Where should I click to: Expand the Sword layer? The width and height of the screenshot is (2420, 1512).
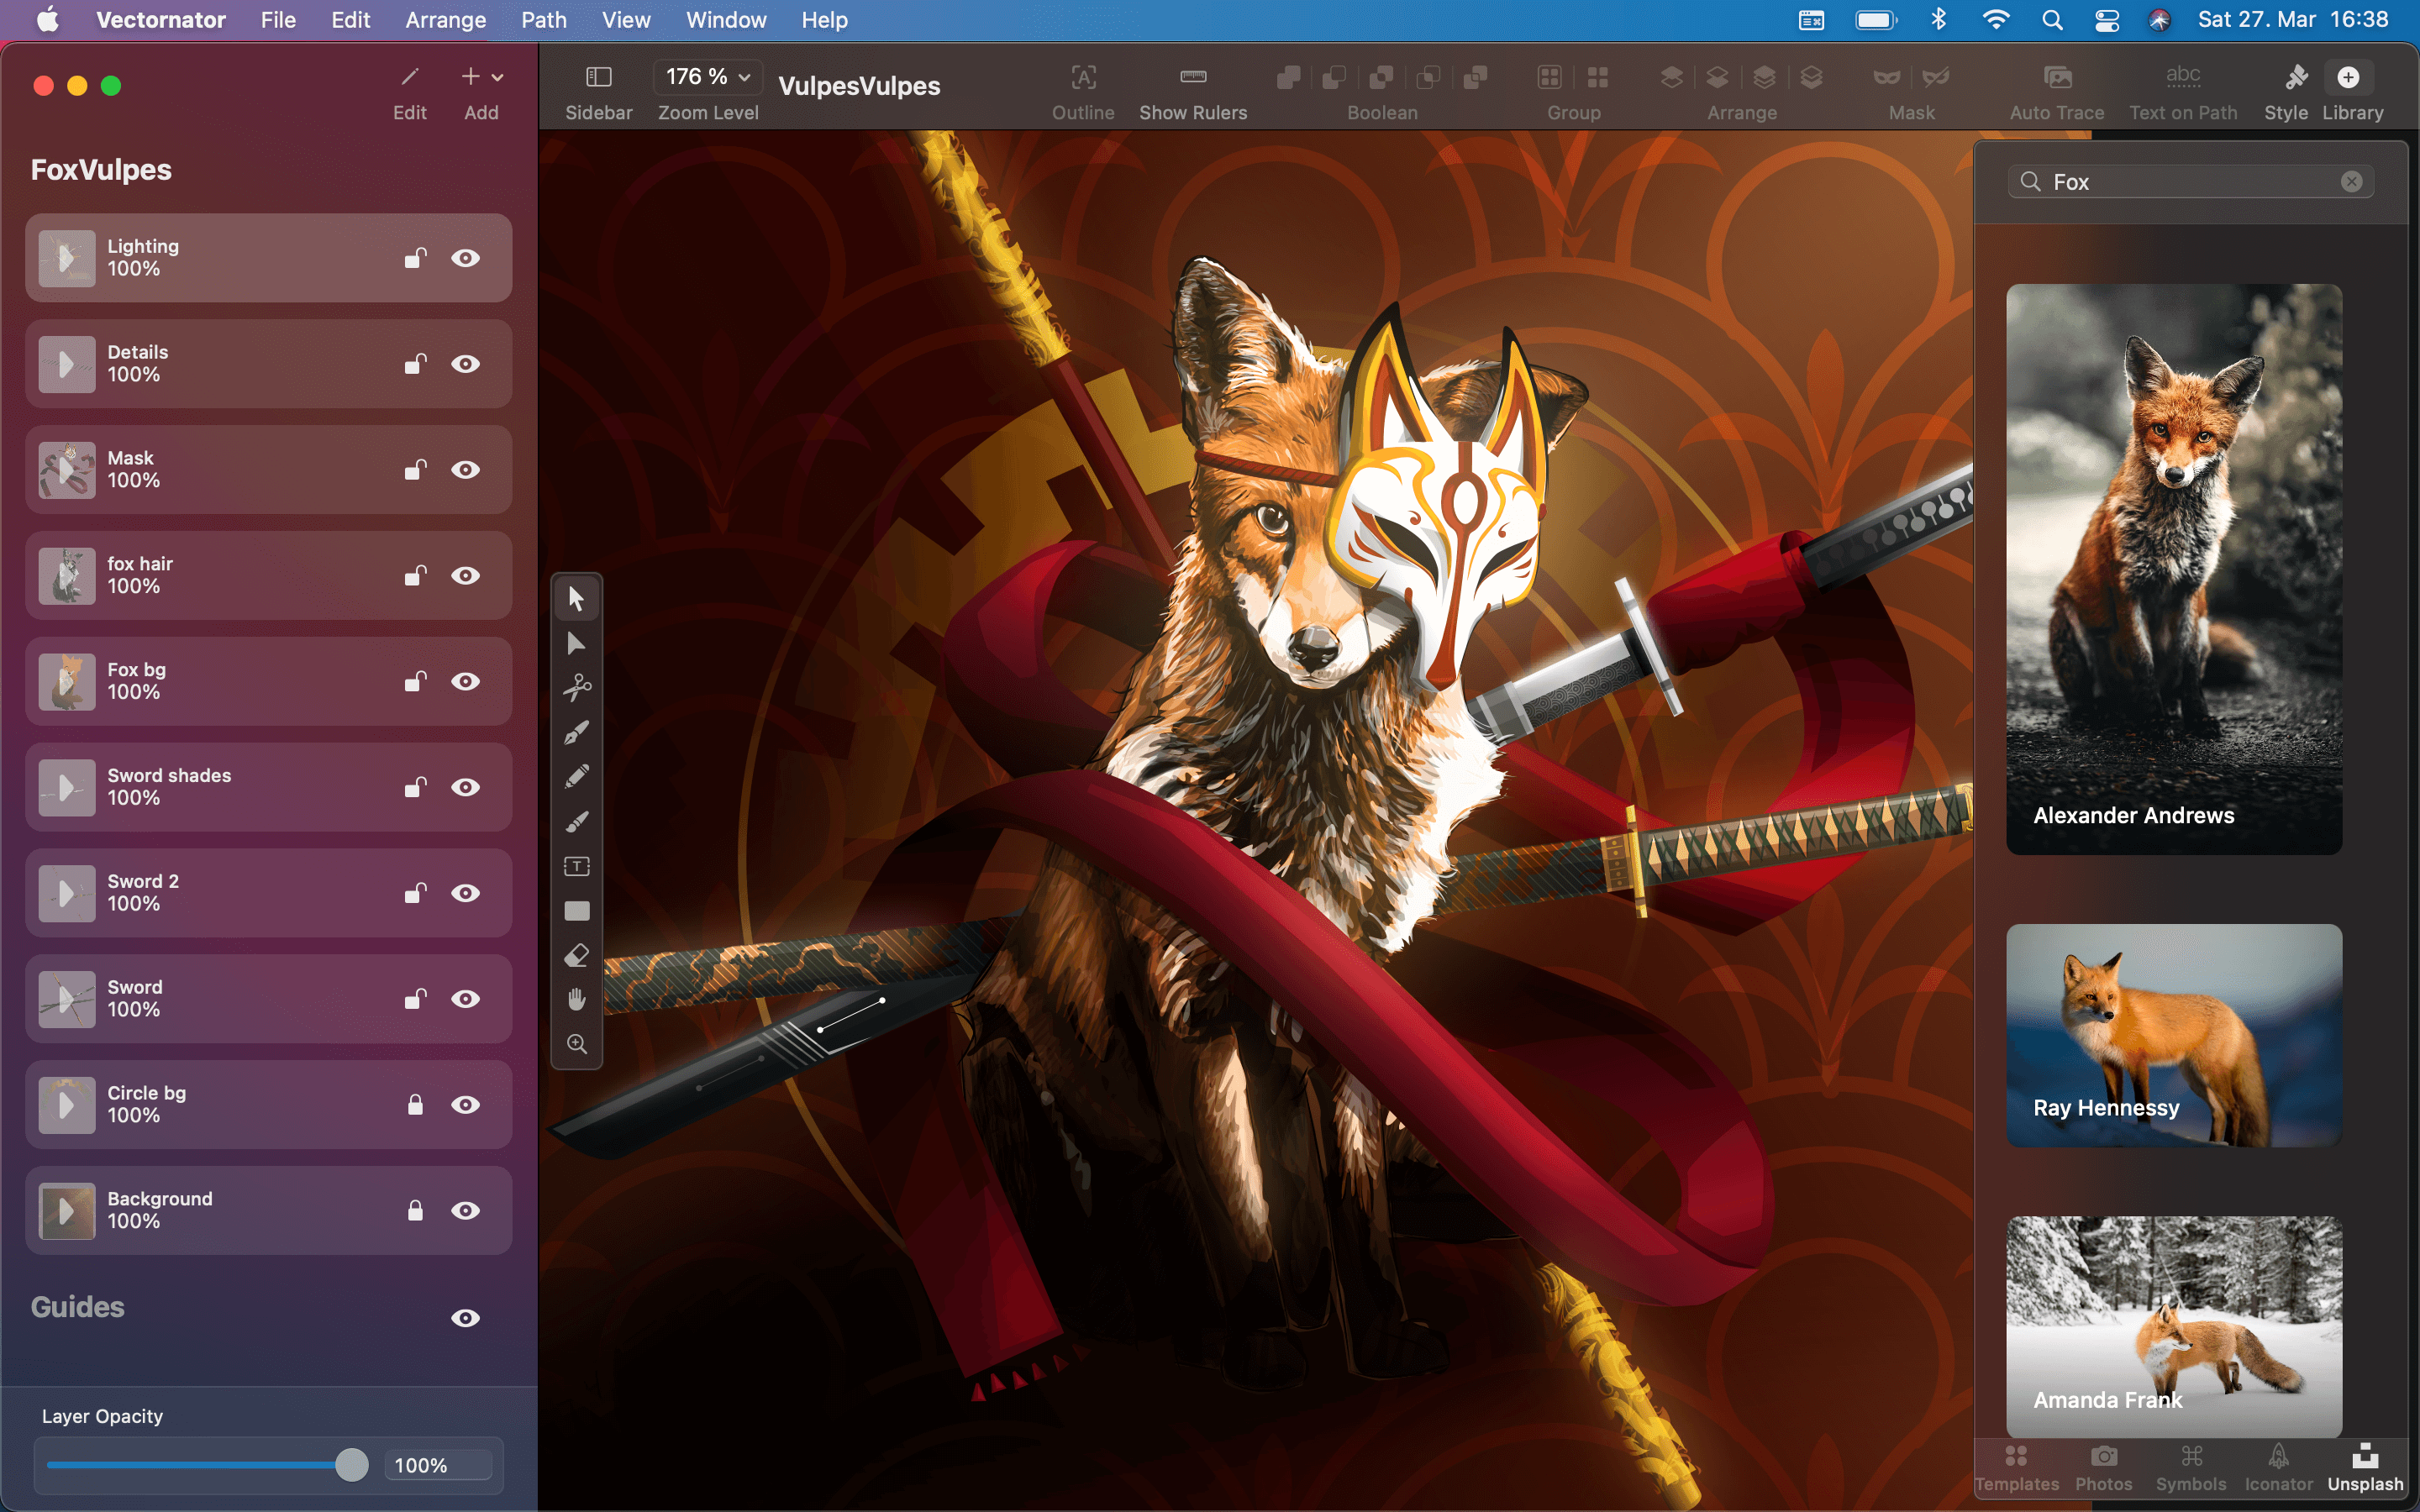[66, 999]
